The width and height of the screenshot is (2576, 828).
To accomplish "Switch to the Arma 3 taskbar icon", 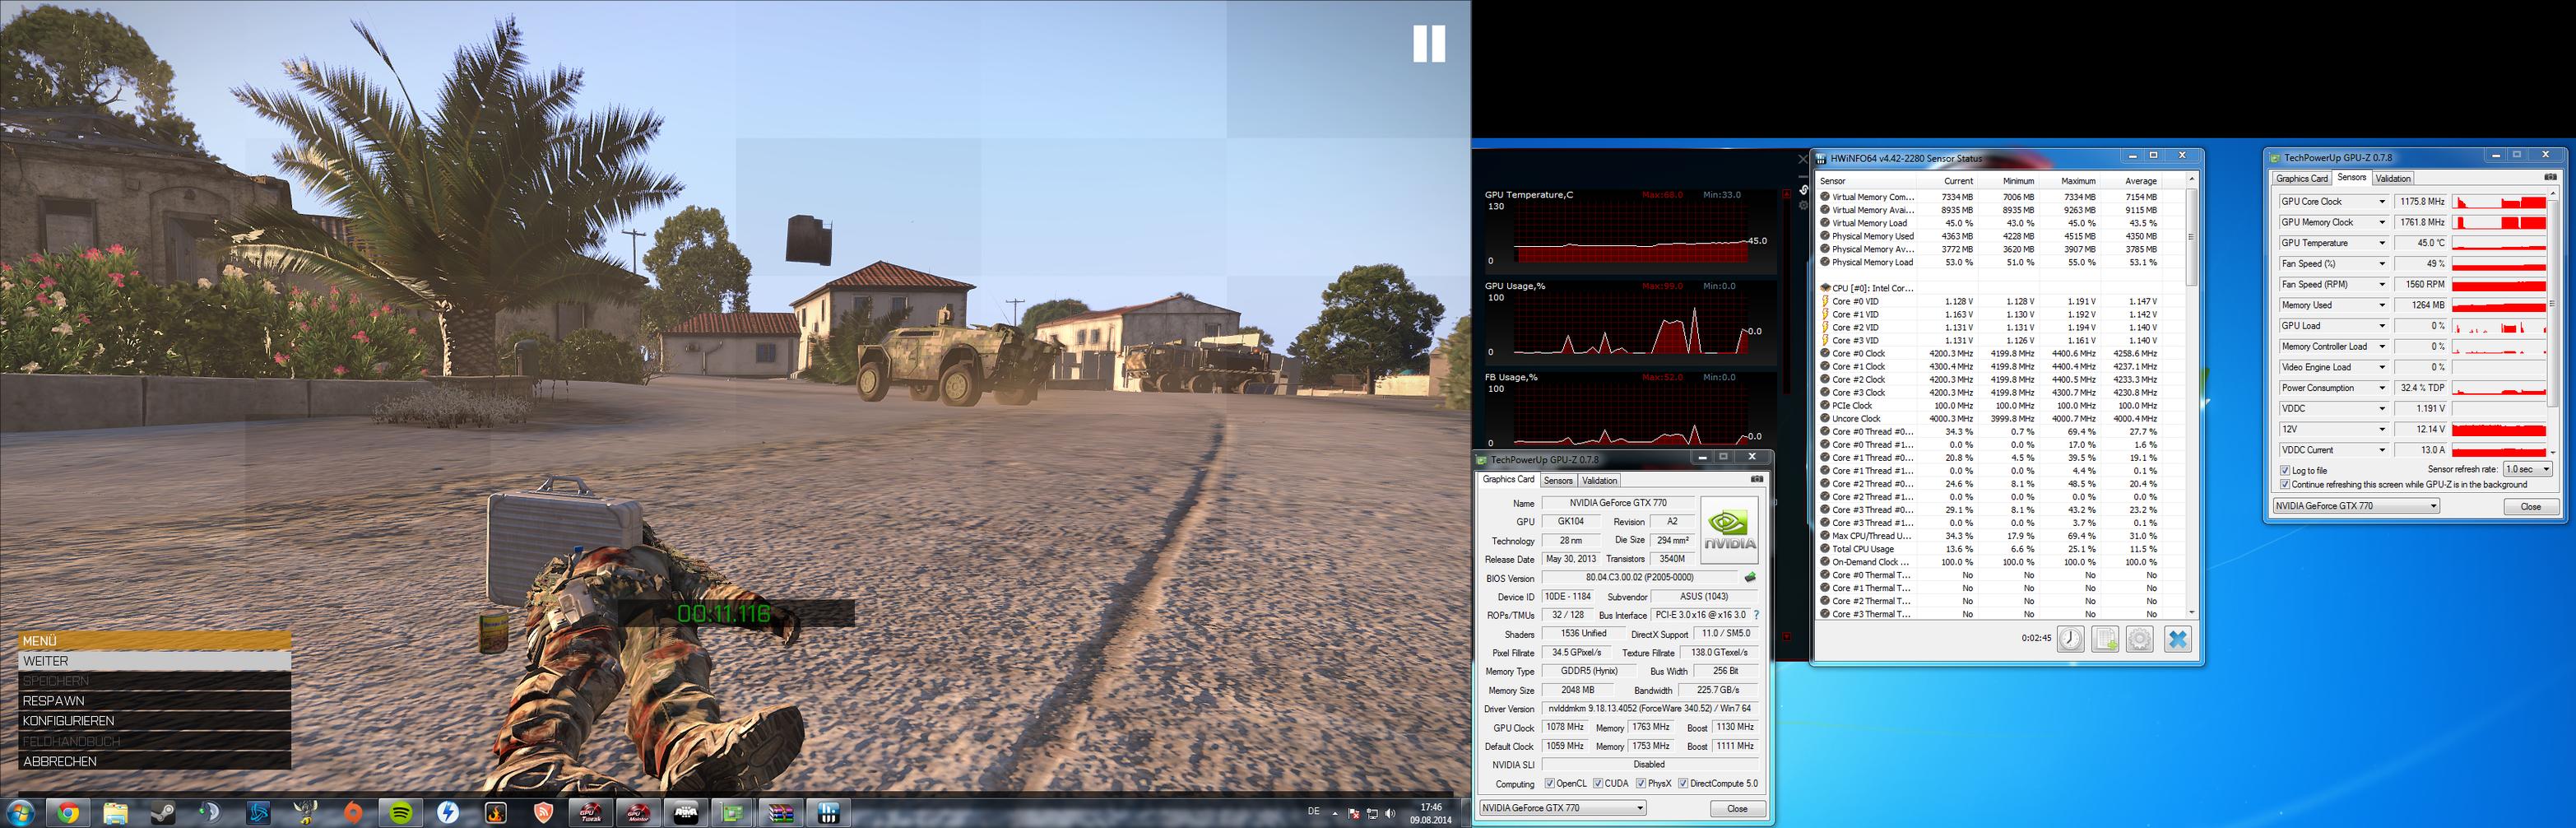I will (x=686, y=813).
